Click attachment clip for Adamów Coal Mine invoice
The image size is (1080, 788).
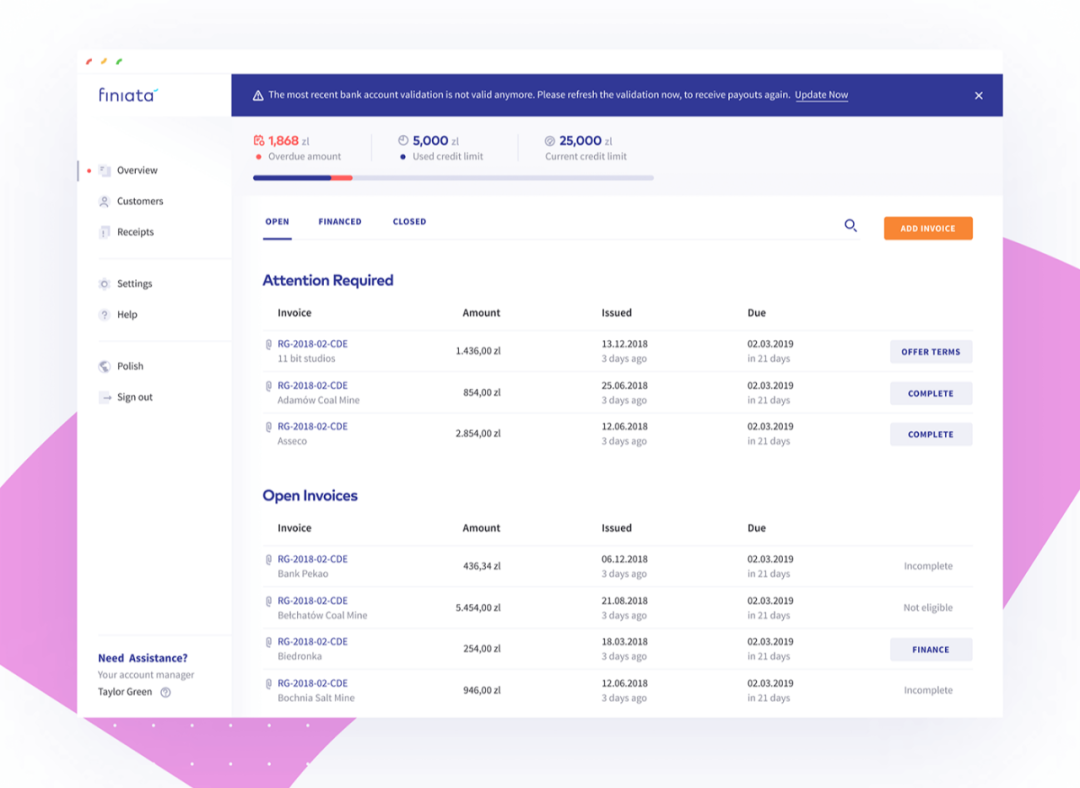[x=269, y=386]
